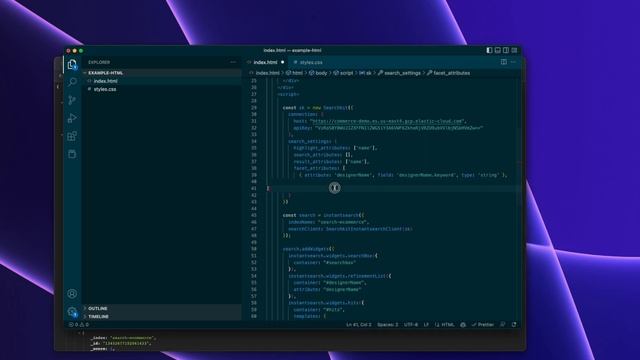
Task: Place cursor on apiKey line 32
Action: pyautogui.click(x=388, y=128)
